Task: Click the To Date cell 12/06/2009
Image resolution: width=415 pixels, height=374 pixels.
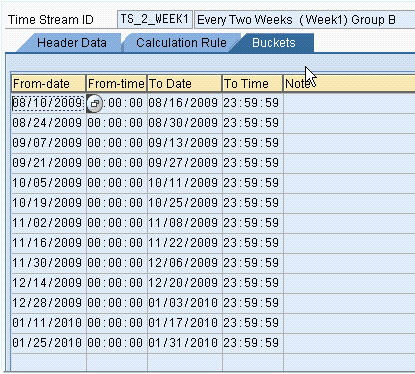Action: [185, 263]
